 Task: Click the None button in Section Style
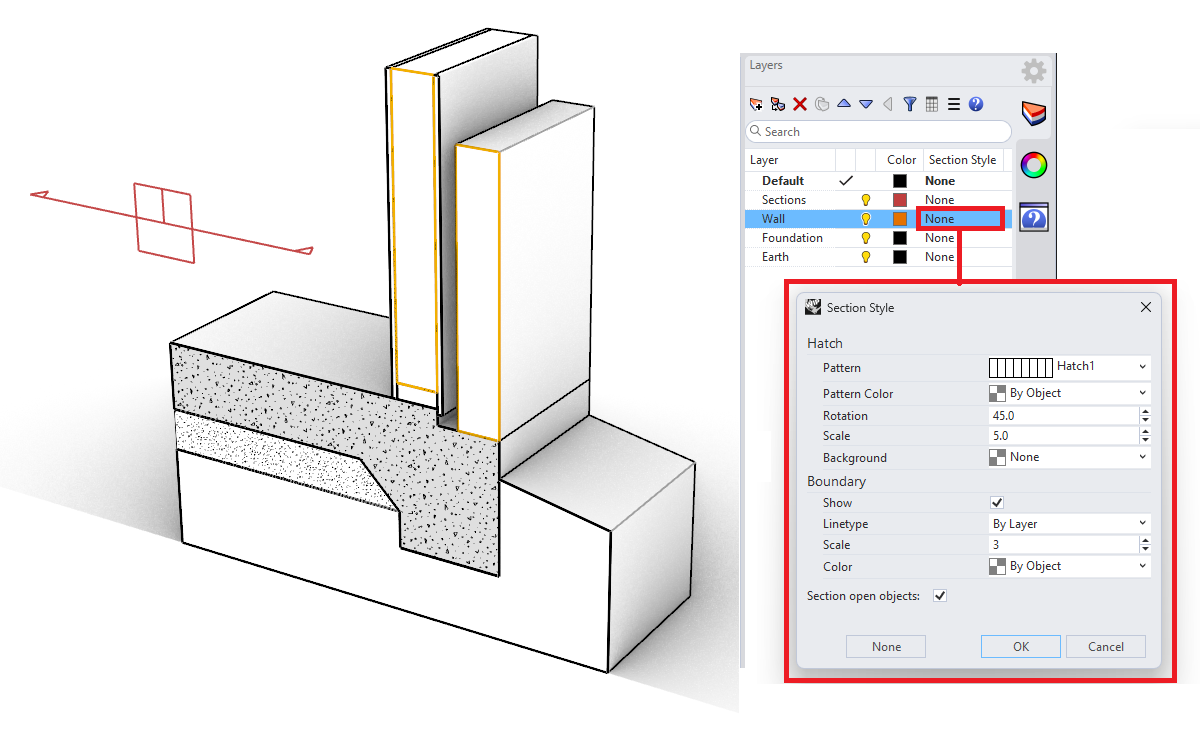coord(885,646)
